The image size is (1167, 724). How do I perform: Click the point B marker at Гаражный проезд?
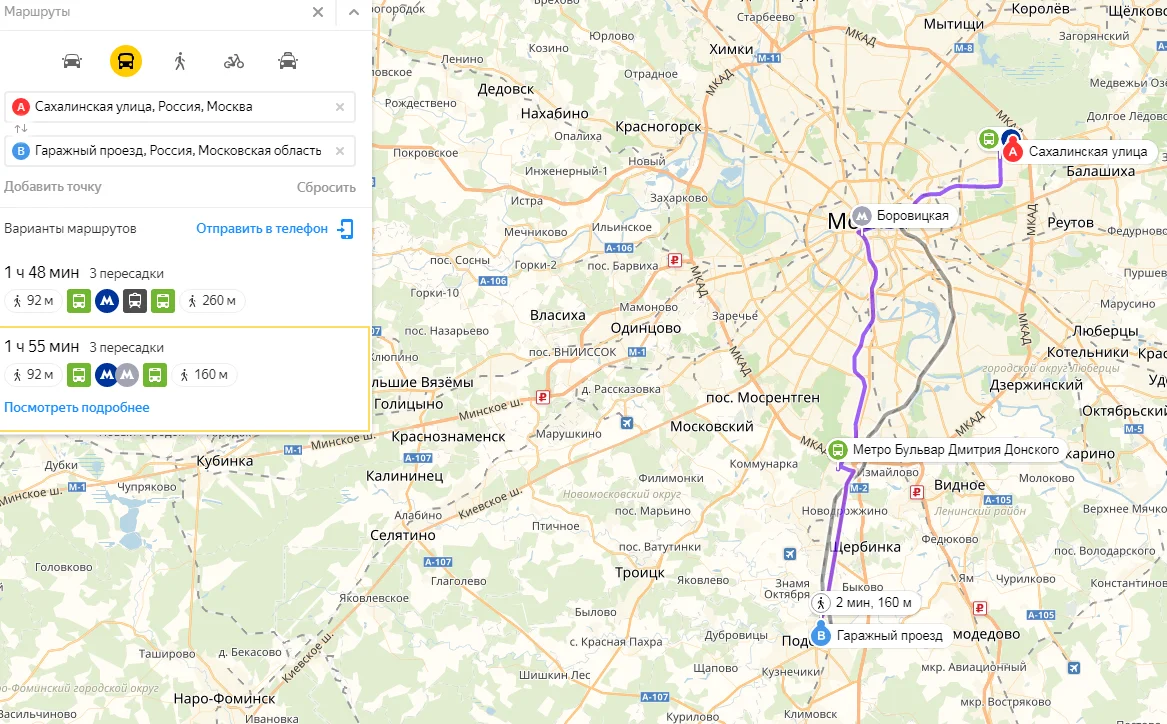tap(822, 633)
